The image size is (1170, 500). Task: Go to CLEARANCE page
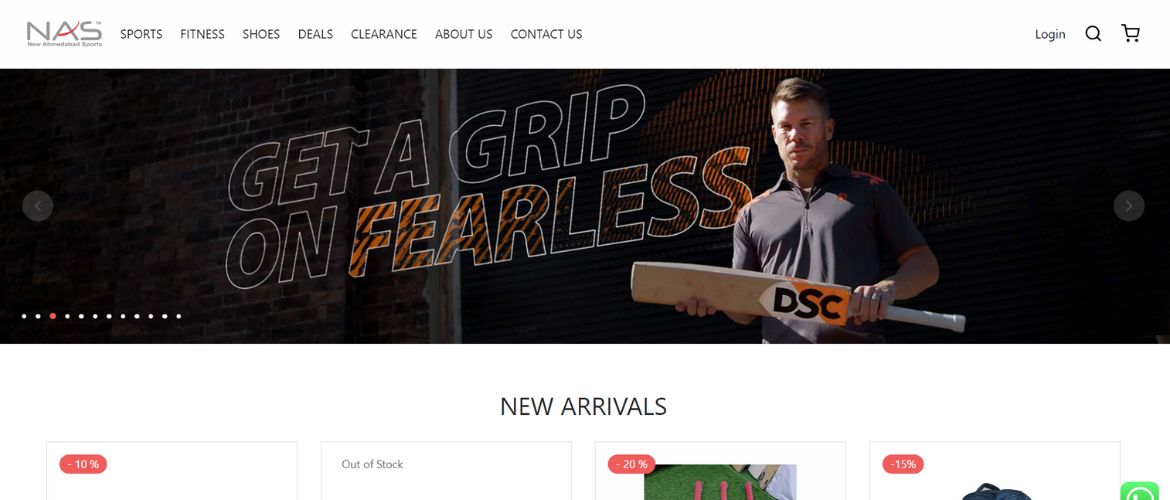pyautogui.click(x=384, y=34)
